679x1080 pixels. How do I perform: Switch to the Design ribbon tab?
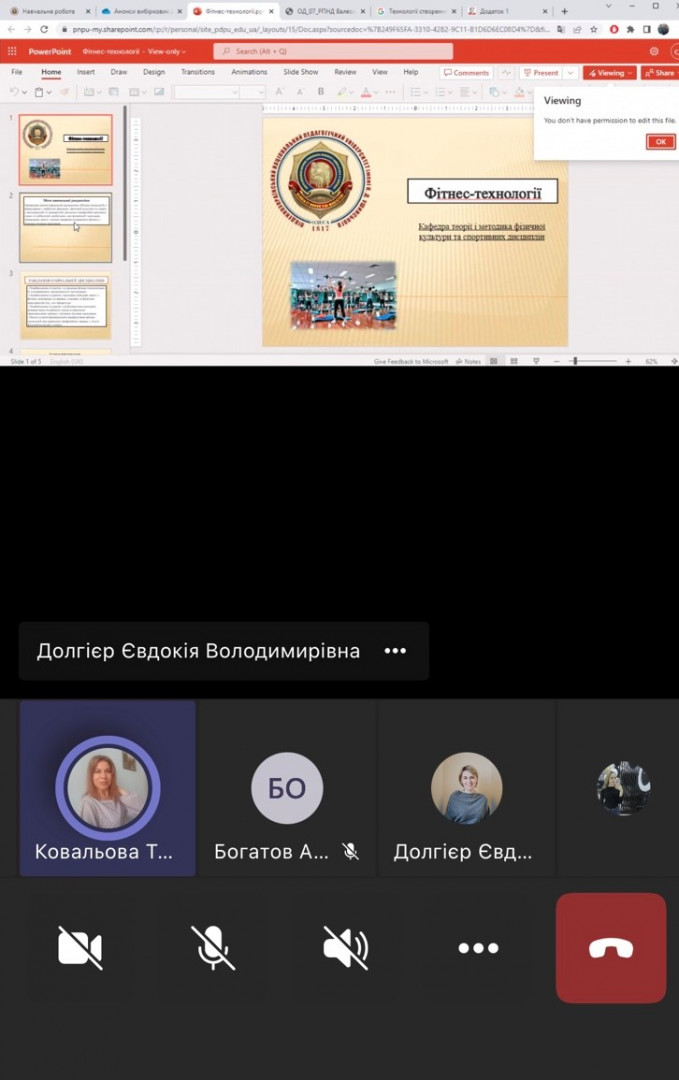[x=154, y=72]
